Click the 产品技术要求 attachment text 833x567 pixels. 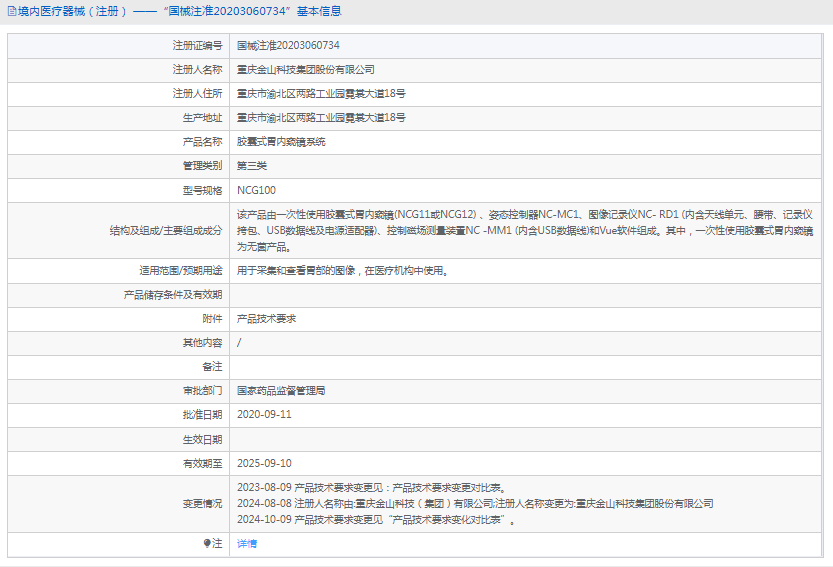coord(266,318)
